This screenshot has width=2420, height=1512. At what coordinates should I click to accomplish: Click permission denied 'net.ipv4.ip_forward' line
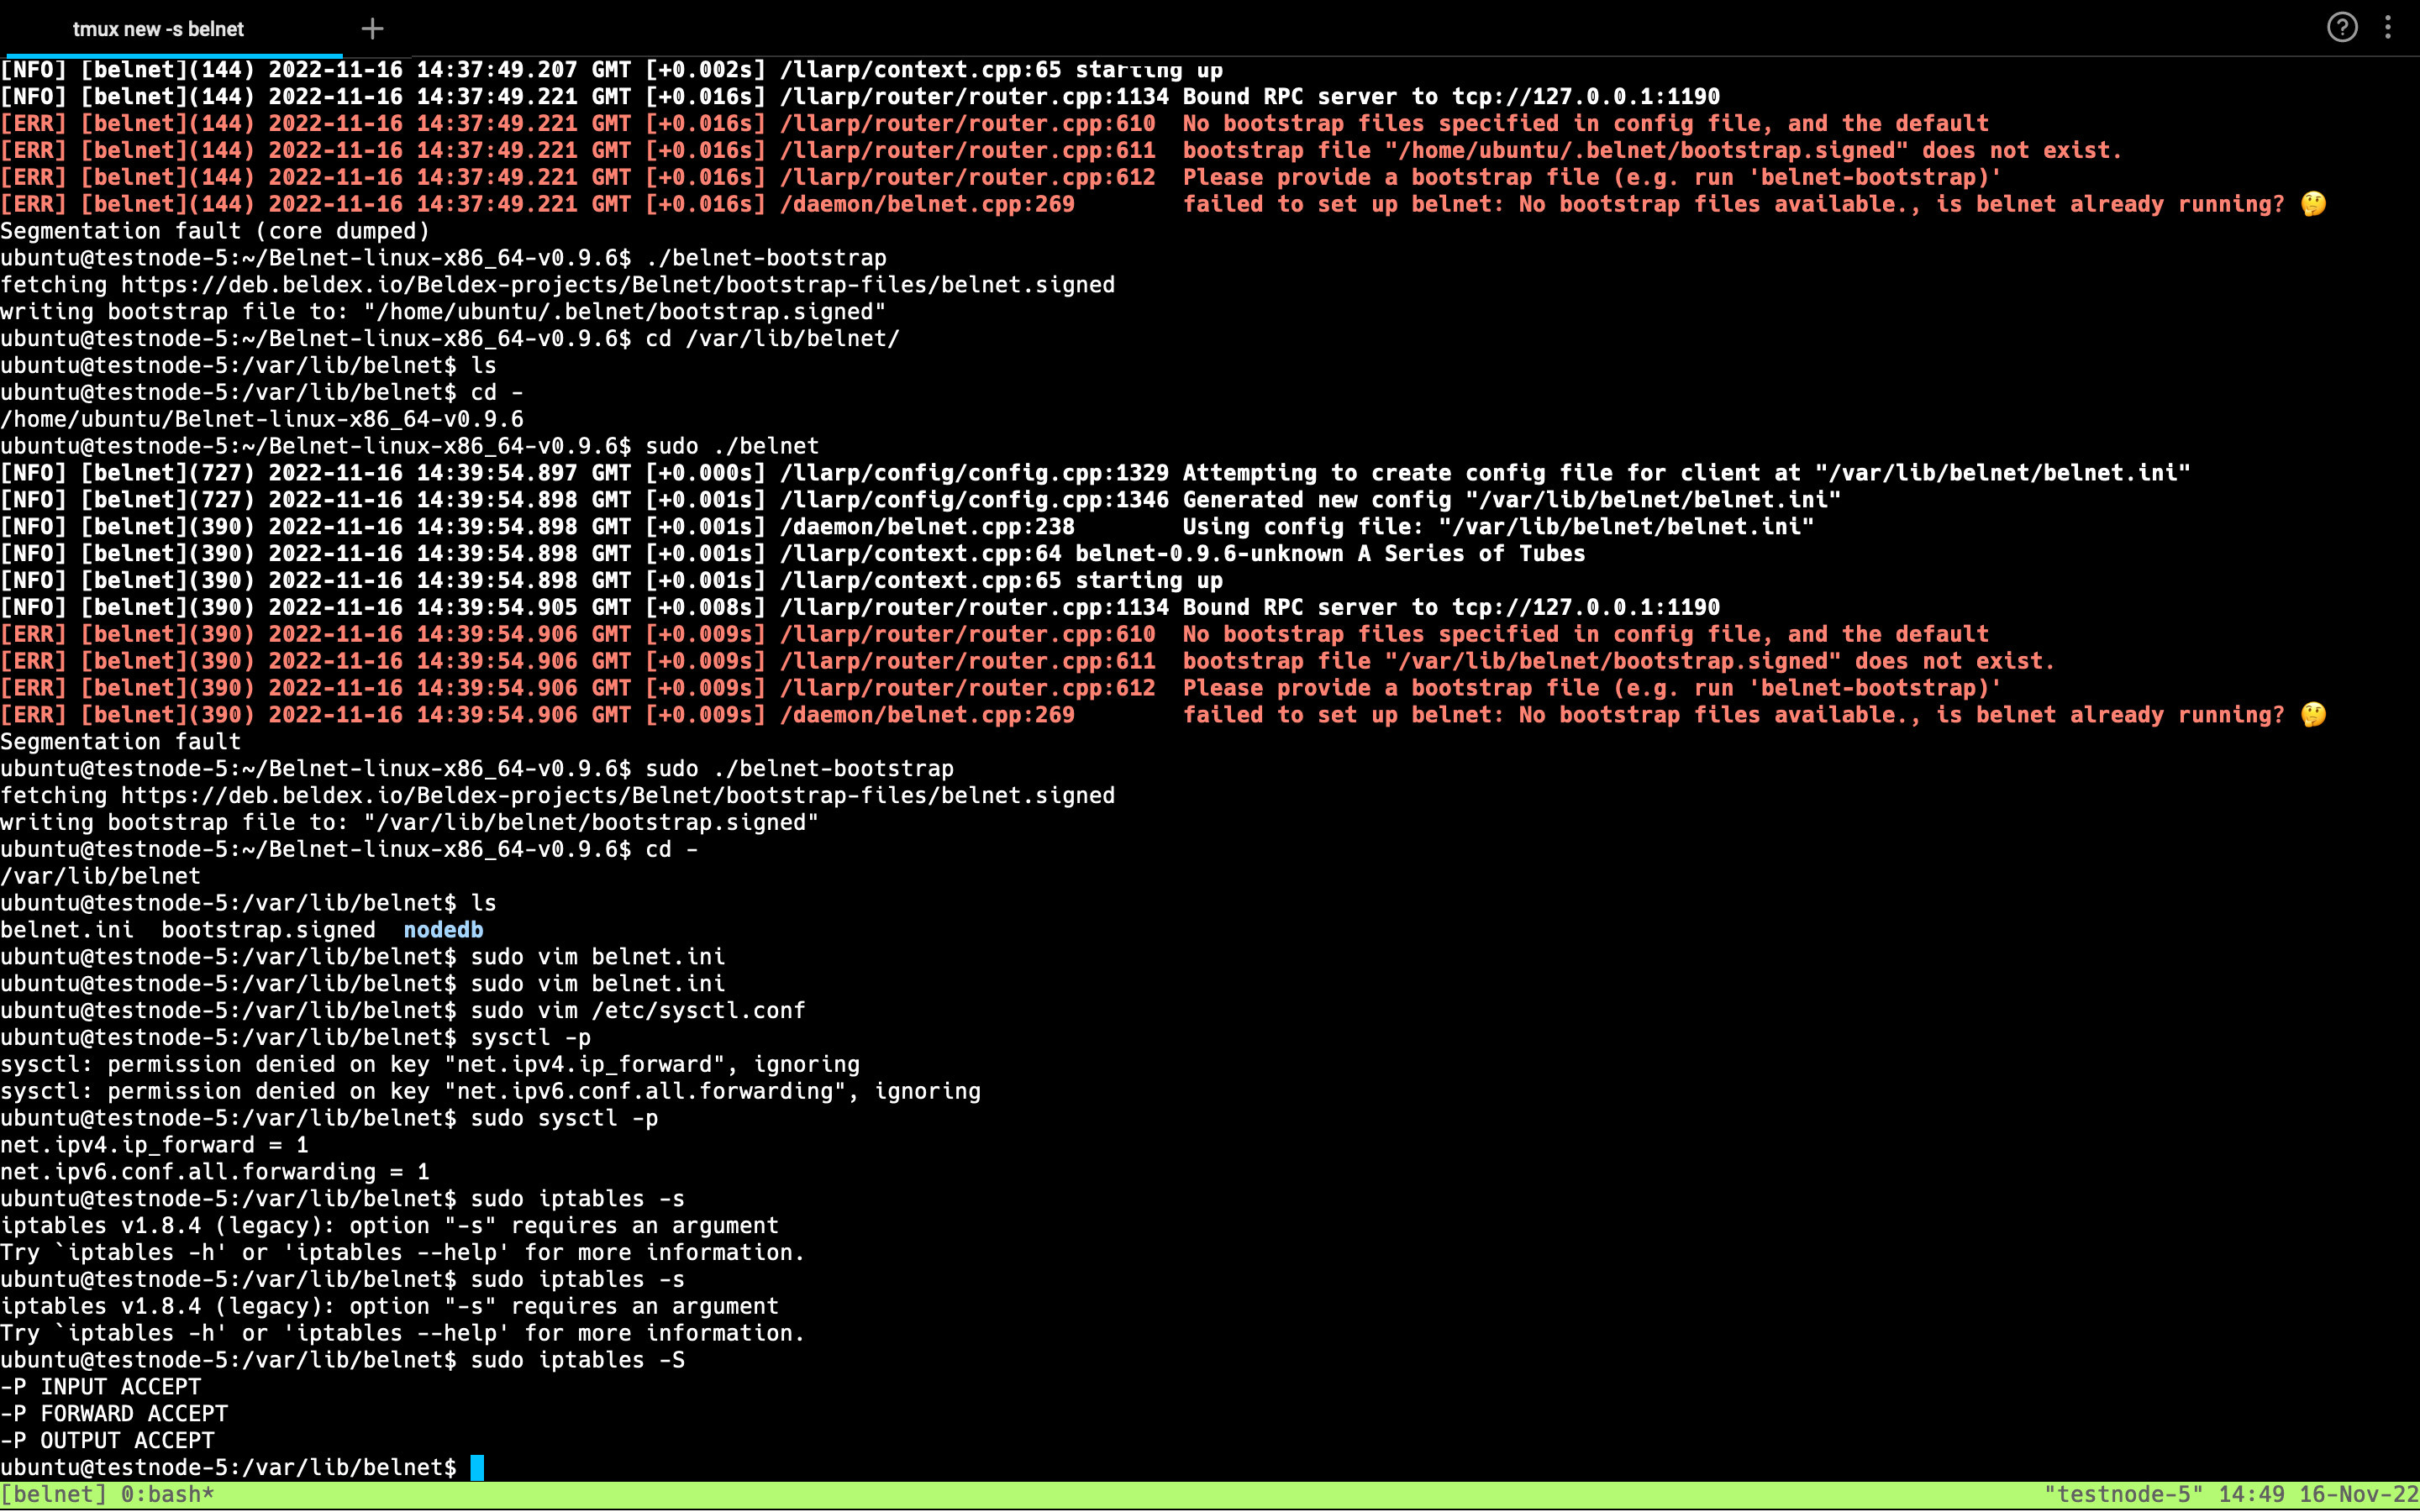(430, 1064)
